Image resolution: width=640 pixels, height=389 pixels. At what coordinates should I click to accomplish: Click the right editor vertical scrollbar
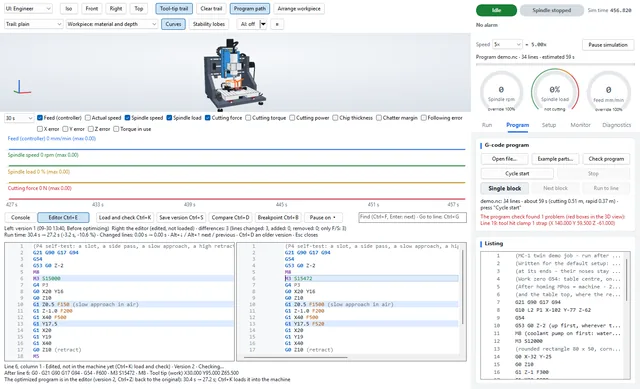click(462, 287)
